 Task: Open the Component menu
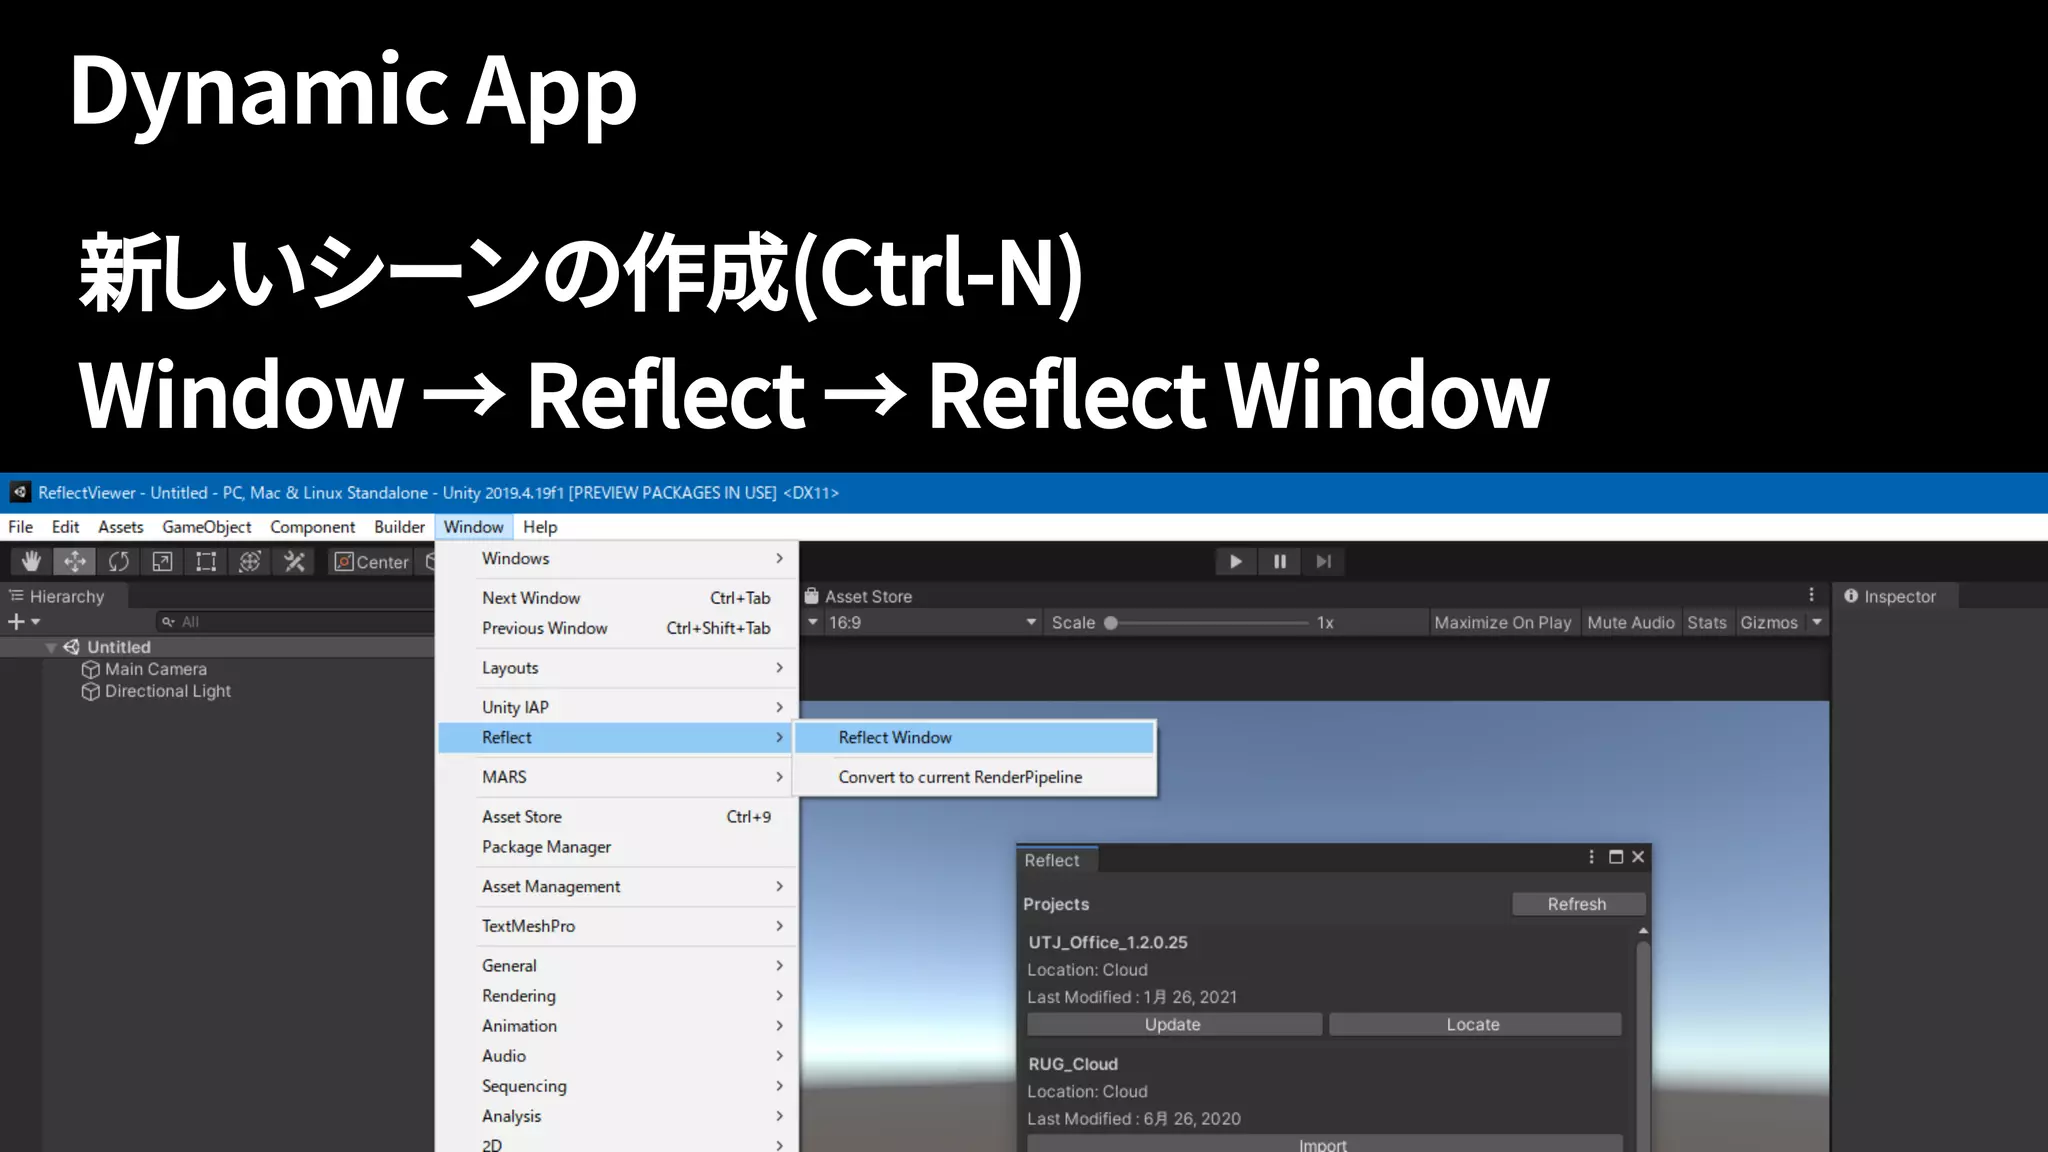[x=312, y=527]
